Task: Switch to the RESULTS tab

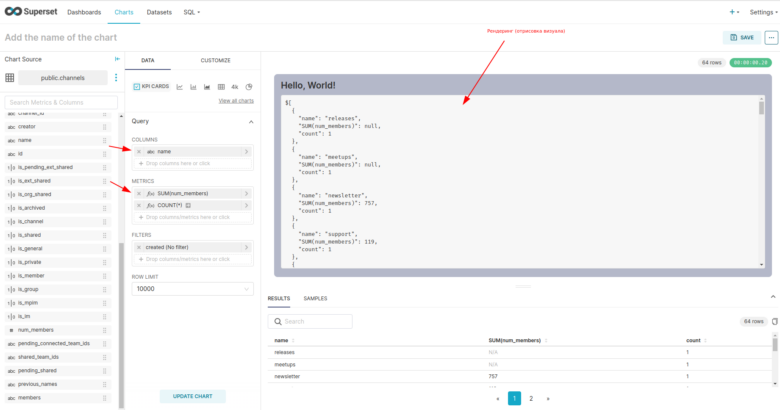Action: pos(279,299)
